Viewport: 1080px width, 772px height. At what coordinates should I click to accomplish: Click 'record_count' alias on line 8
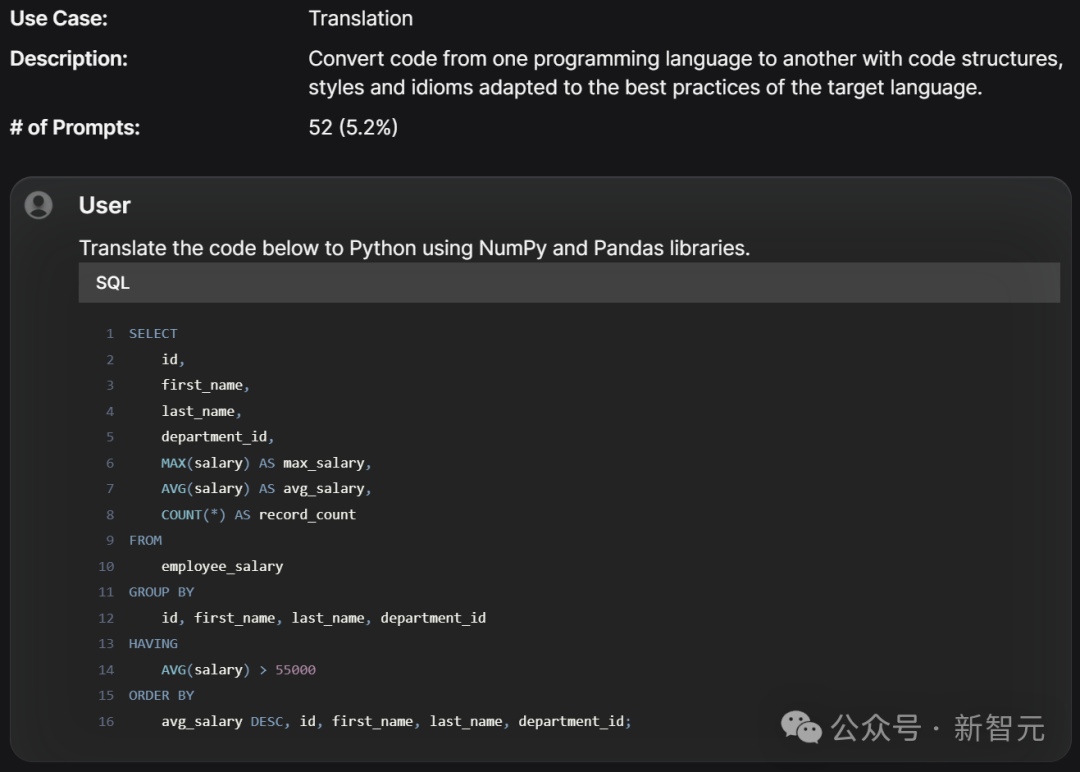[x=307, y=515]
